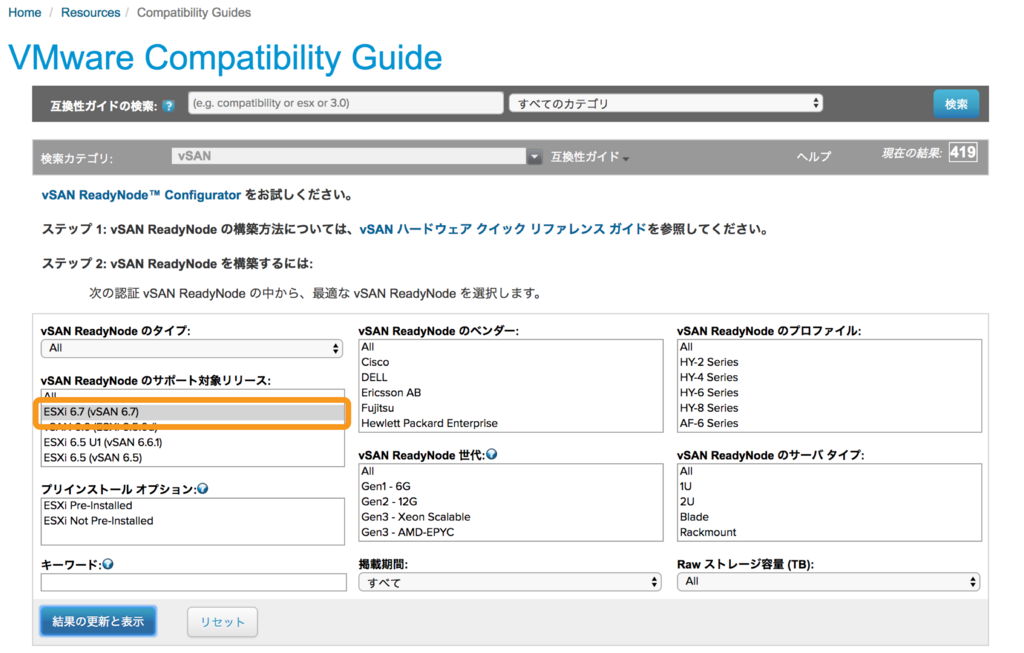The image size is (1024, 653).
Task: Select ESXi Not Pre-Installed option
Action: pos(193,521)
